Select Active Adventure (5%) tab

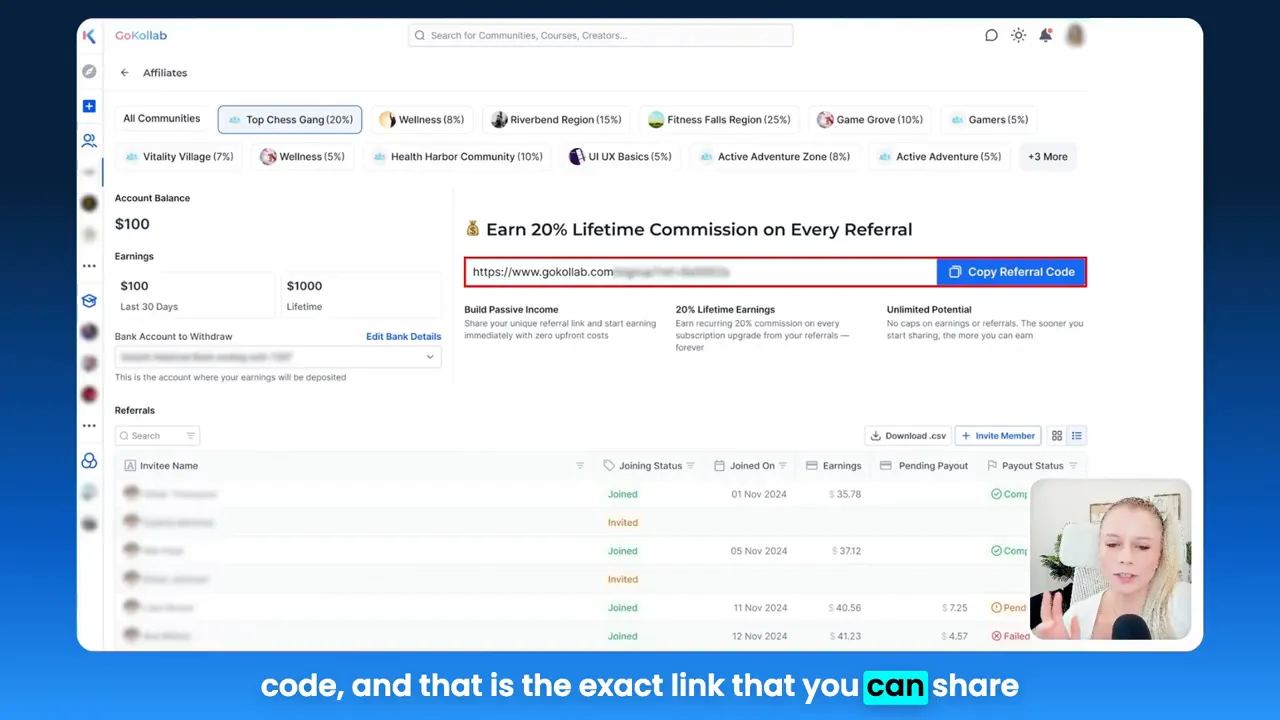[938, 157]
